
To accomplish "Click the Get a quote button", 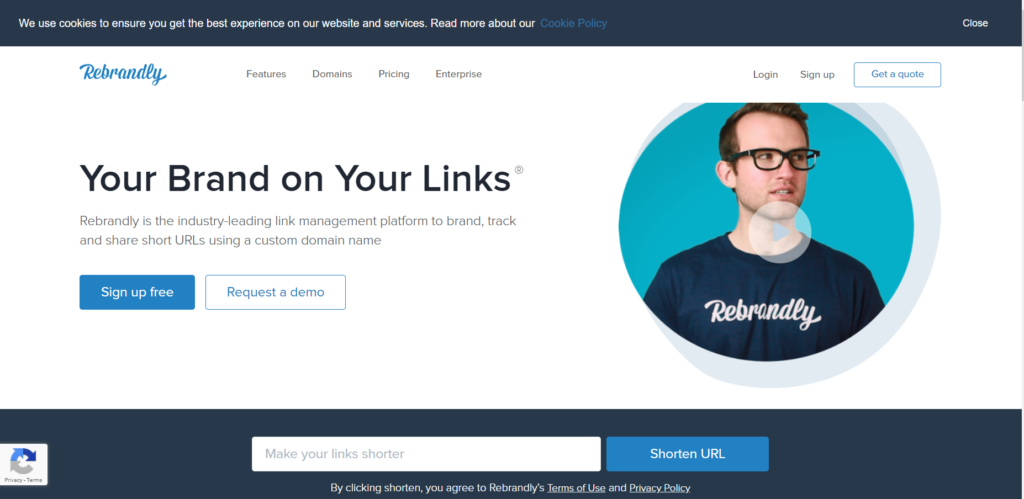I will click(897, 74).
